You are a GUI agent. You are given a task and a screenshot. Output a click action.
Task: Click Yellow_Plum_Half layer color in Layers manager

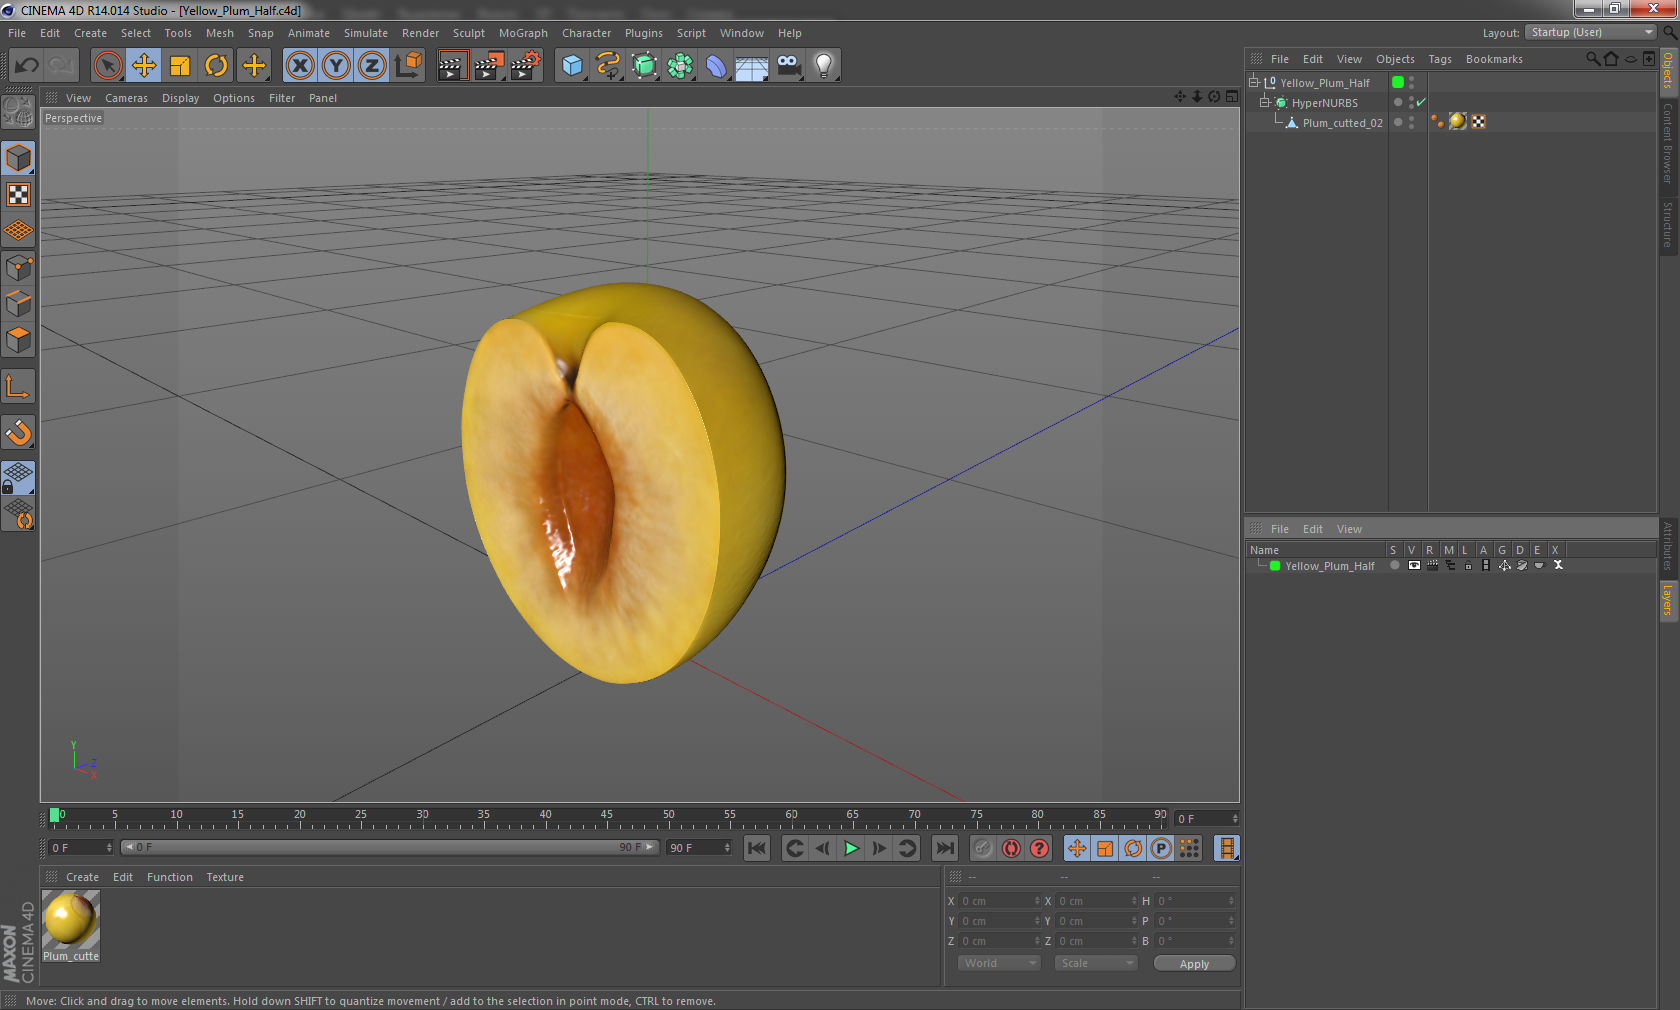[x=1275, y=566]
